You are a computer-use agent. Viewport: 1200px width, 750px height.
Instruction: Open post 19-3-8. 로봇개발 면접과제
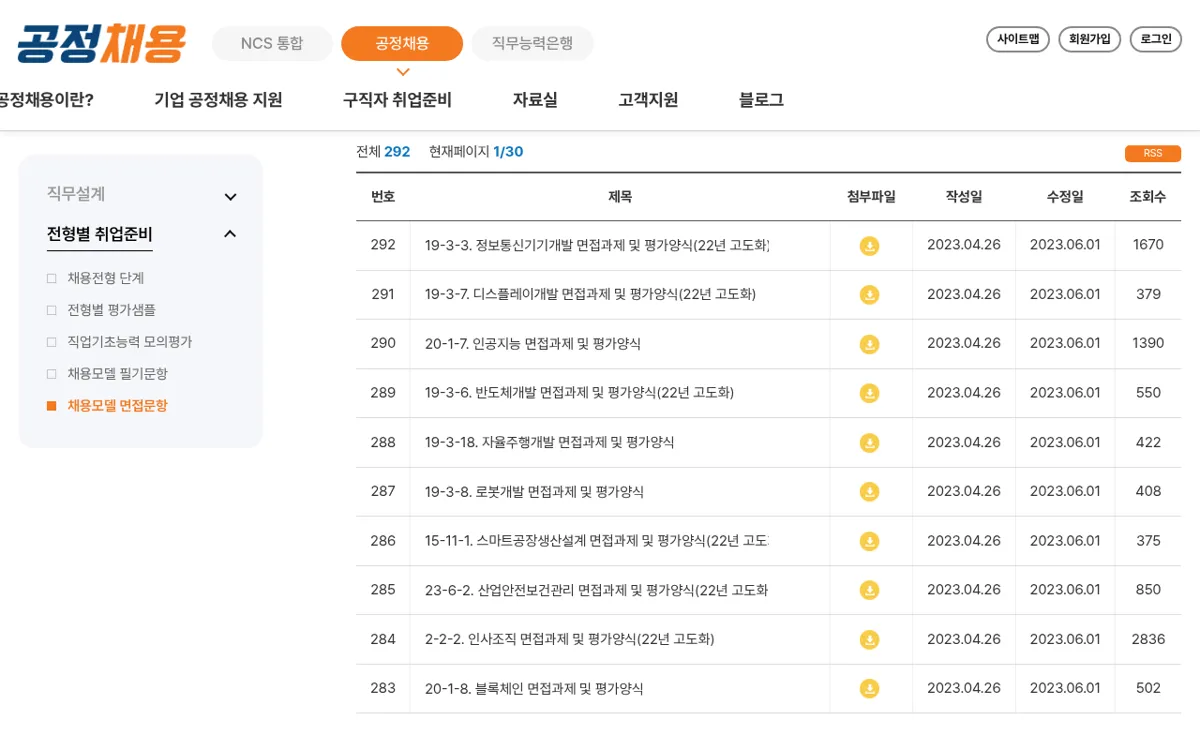coord(534,491)
